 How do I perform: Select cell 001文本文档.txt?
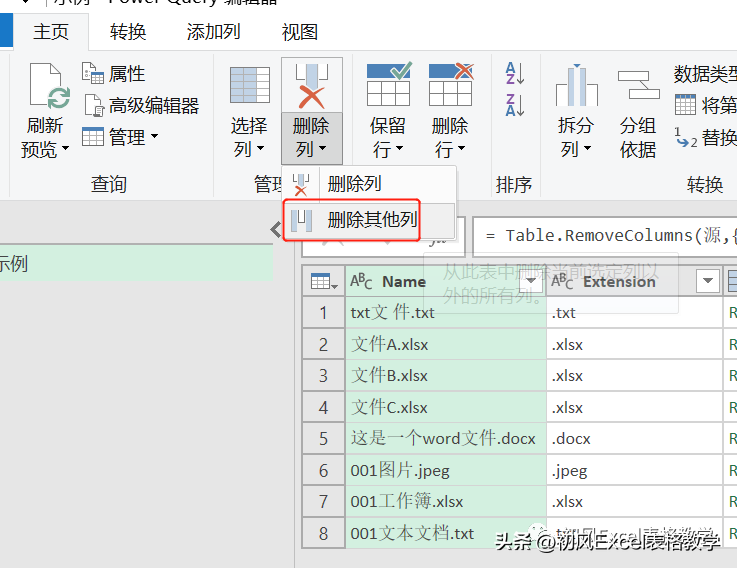click(x=445, y=533)
